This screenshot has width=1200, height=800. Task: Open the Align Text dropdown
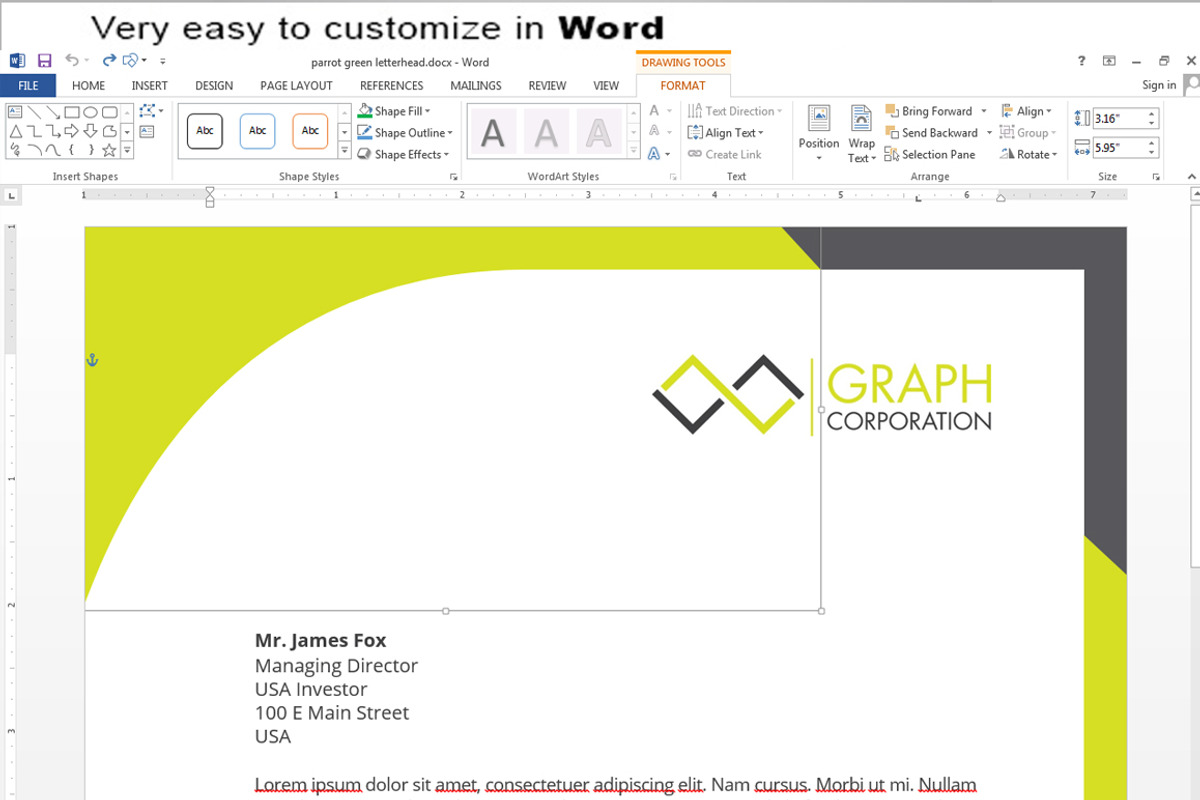(726, 133)
